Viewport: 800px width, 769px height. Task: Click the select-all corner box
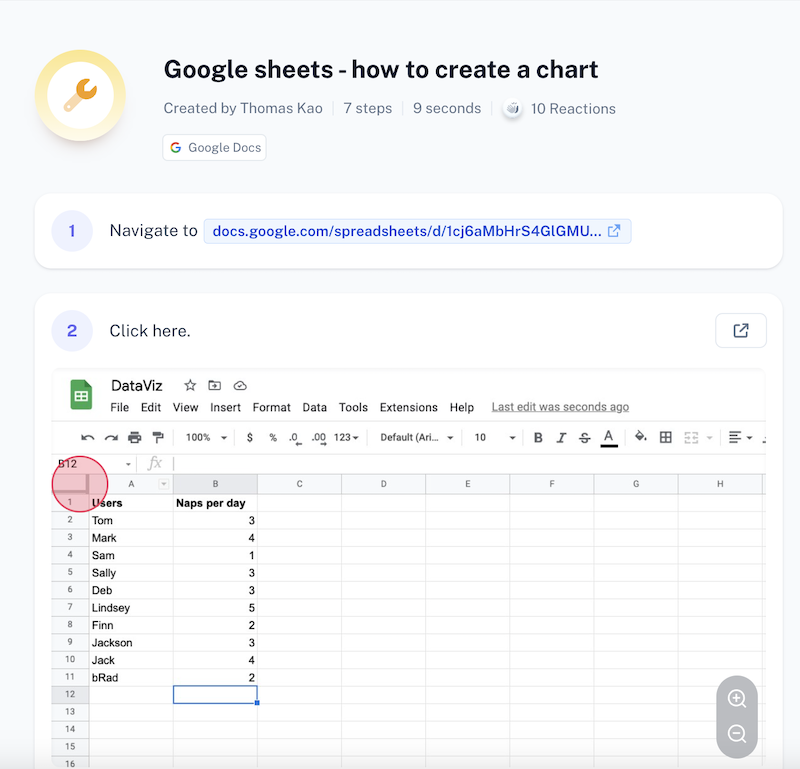[70, 484]
